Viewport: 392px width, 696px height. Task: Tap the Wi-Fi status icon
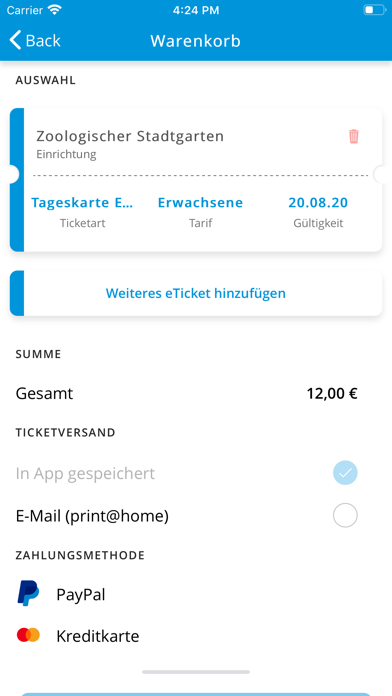[55, 10]
